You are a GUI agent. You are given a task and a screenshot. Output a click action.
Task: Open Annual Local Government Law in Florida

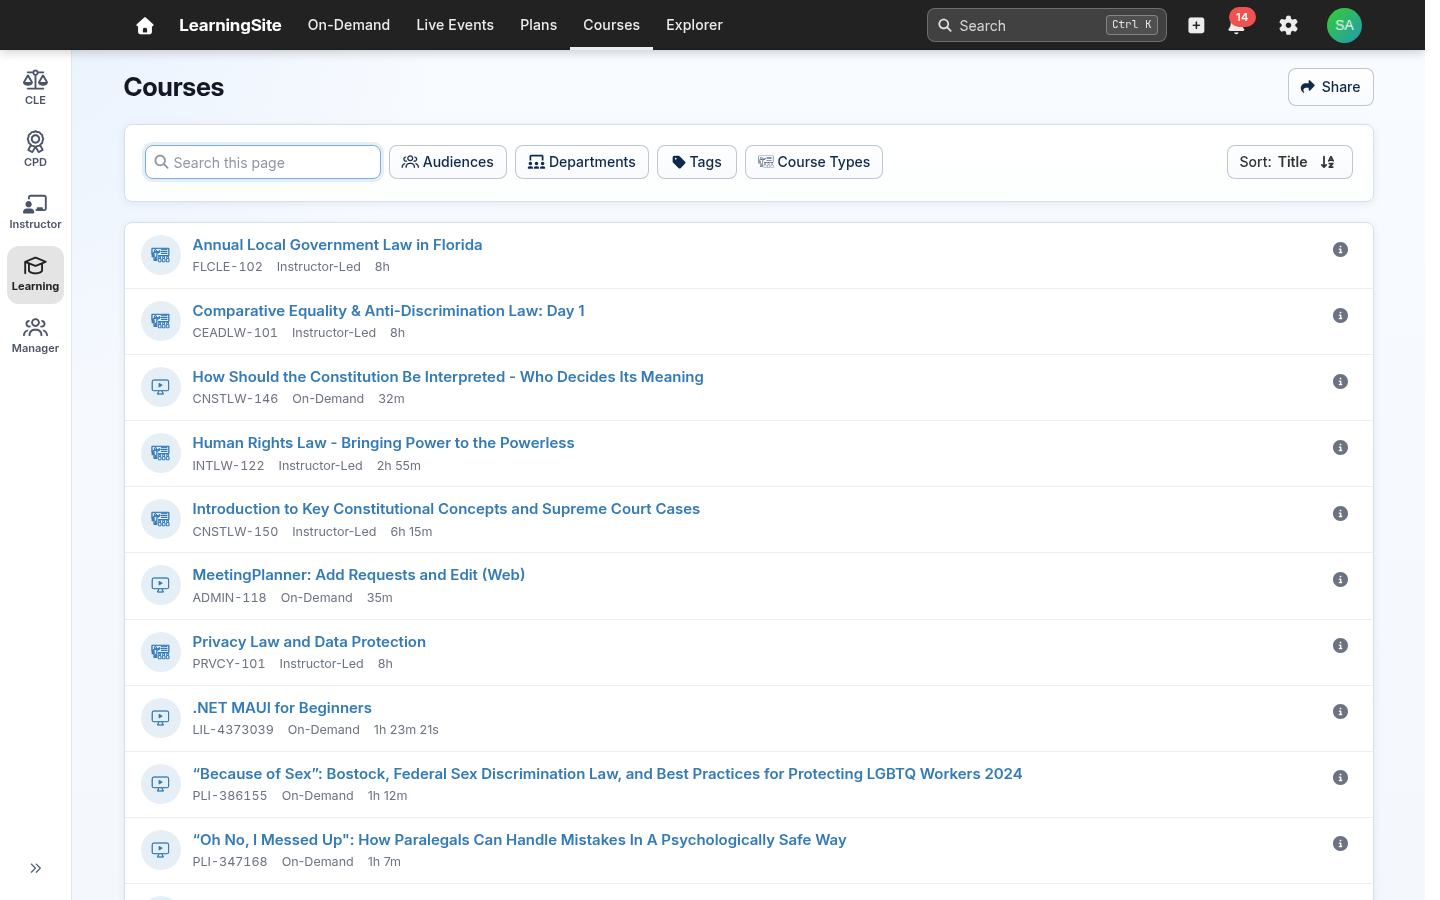pyautogui.click(x=337, y=245)
